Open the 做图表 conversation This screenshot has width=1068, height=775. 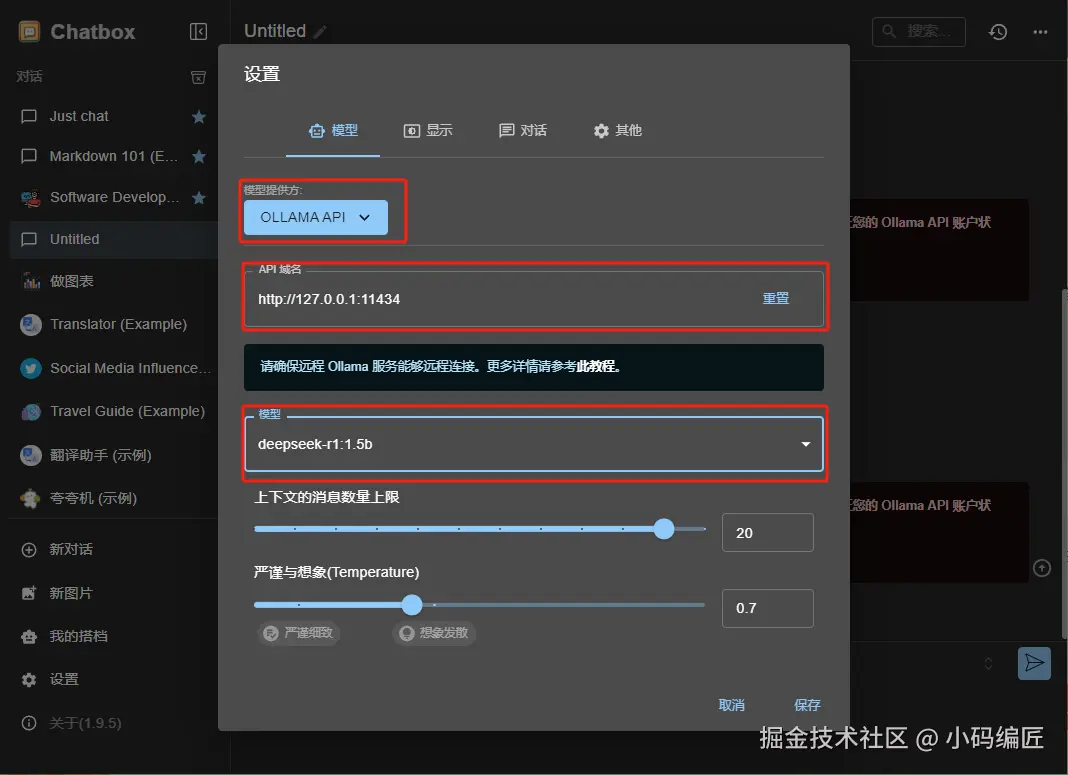pyautogui.click(x=114, y=281)
